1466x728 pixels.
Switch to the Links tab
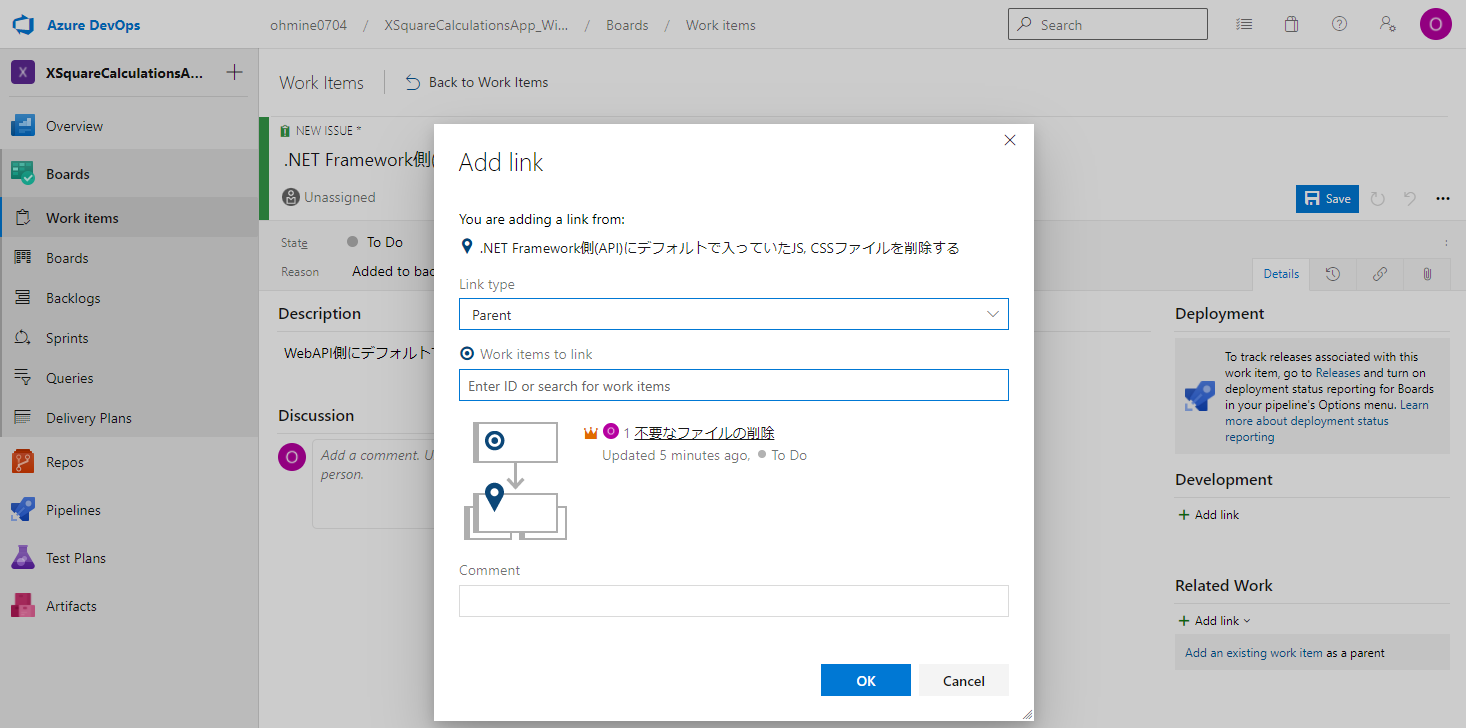point(1380,274)
